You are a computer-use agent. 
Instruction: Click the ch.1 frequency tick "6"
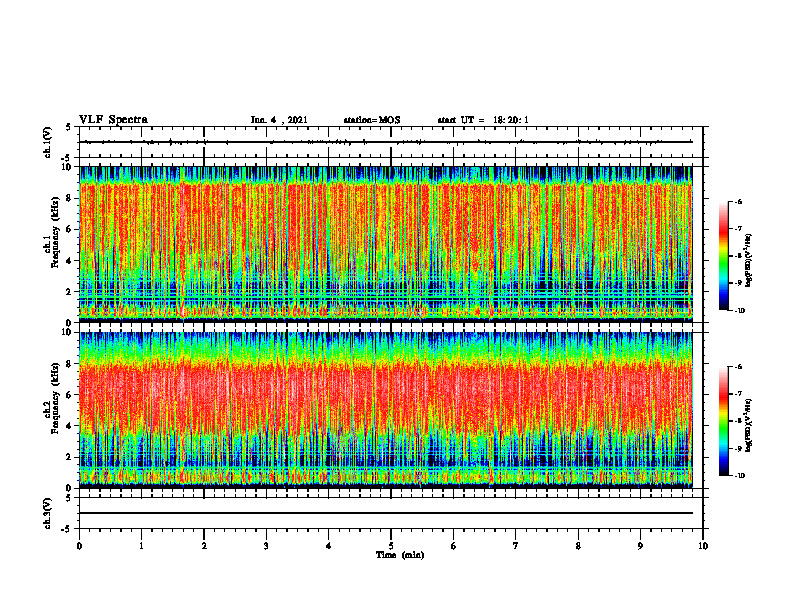(70, 229)
